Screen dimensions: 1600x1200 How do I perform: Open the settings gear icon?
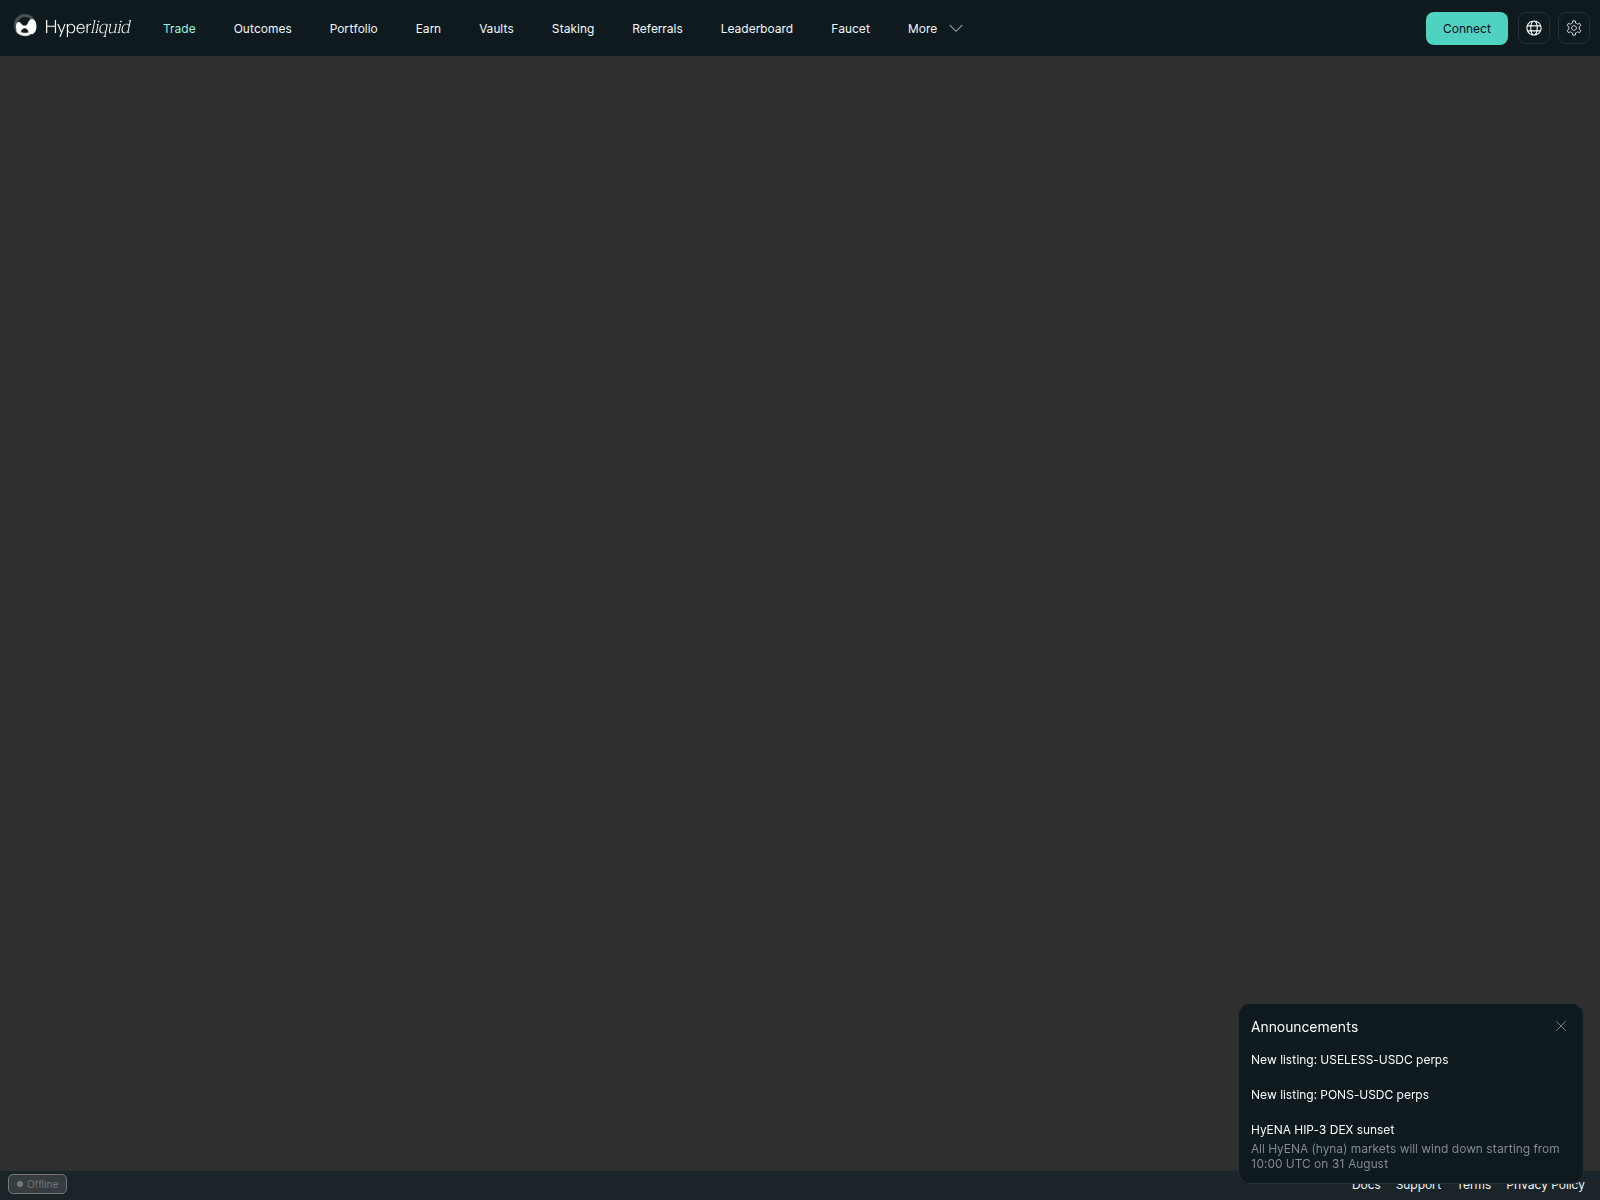pos(1574,28)
